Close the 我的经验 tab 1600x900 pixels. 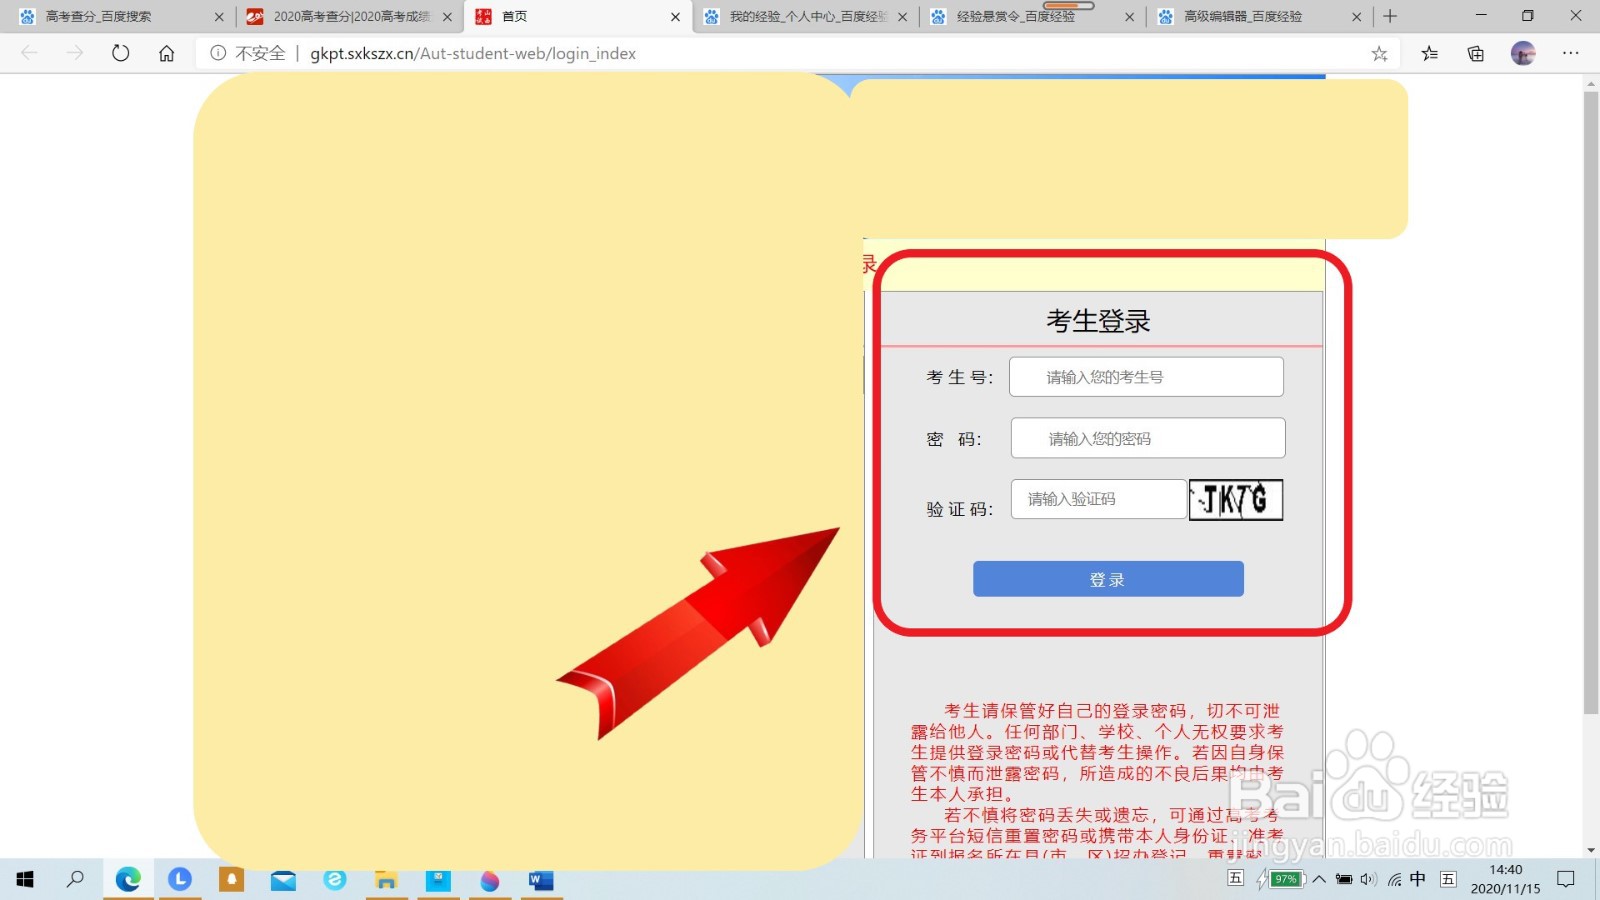(903, 17)
